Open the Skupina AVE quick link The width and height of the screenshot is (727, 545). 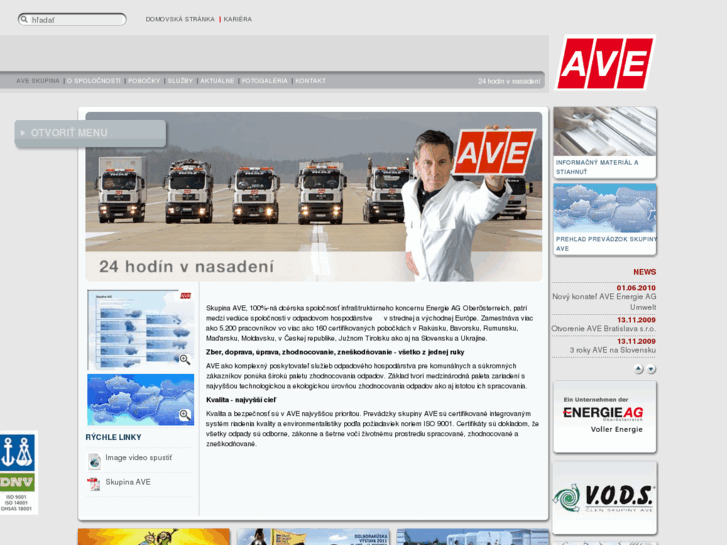pyautogui.click(x=128, y=482)
